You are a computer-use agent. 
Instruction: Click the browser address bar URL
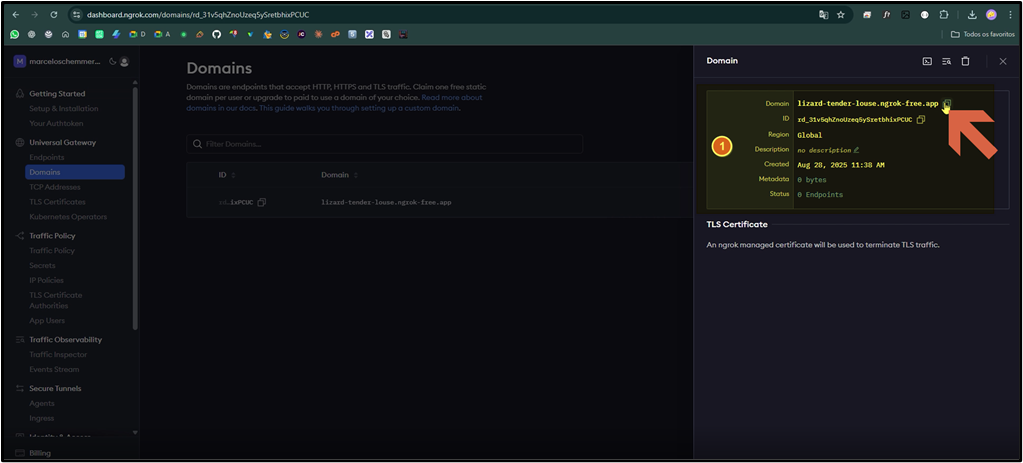[x=198, y=14]
